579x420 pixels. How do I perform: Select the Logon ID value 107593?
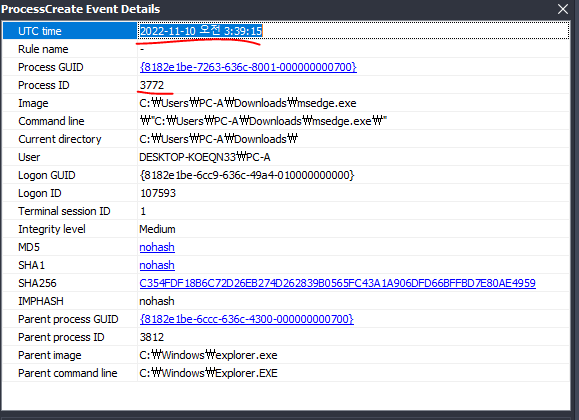158,193
